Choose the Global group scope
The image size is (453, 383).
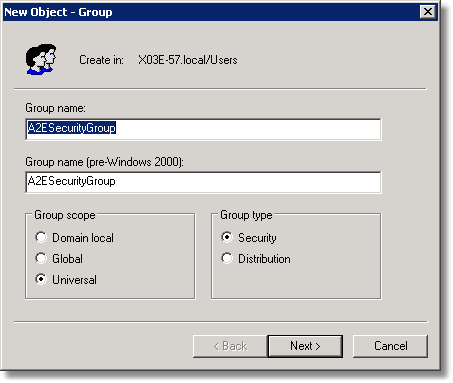[x=59, y=259]
